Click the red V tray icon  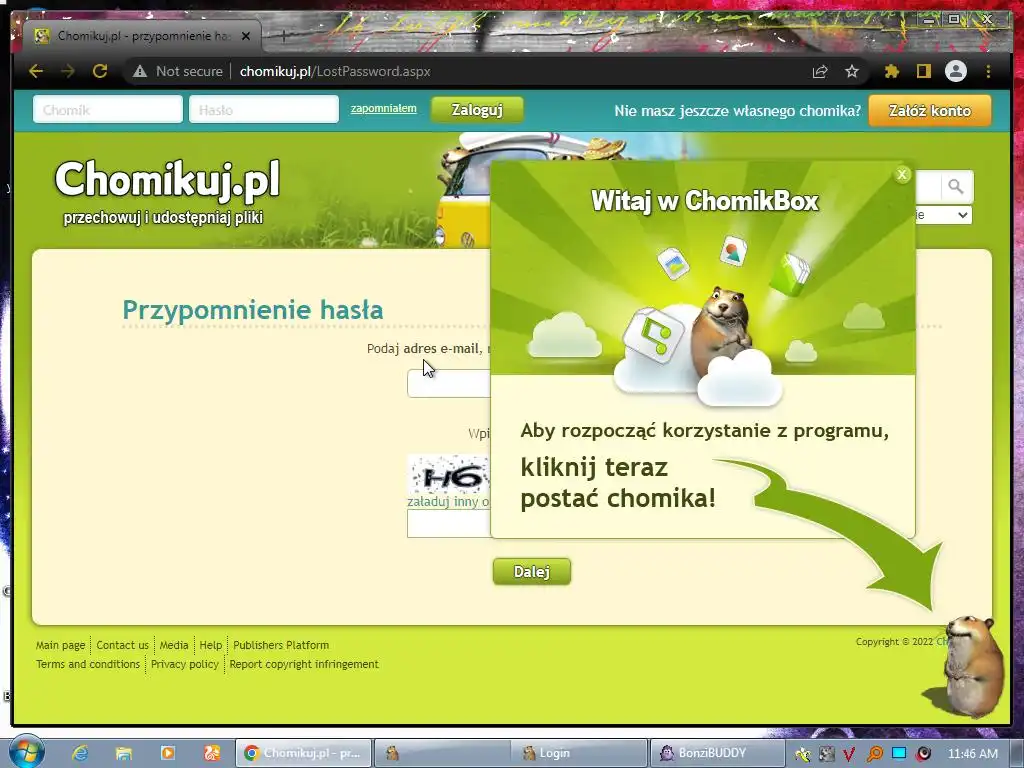pos(849,754)
